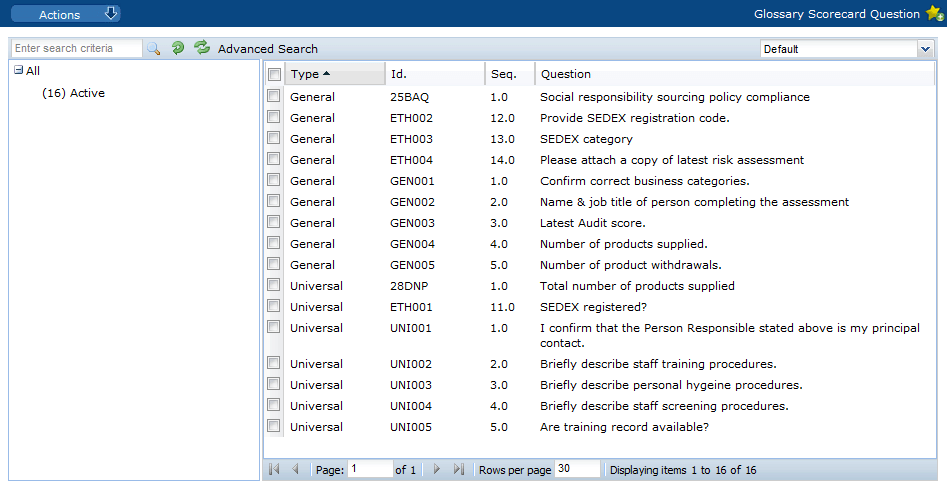Click 'Total number of products supplied' question
947x483 pixels.
tap(637, 286)
